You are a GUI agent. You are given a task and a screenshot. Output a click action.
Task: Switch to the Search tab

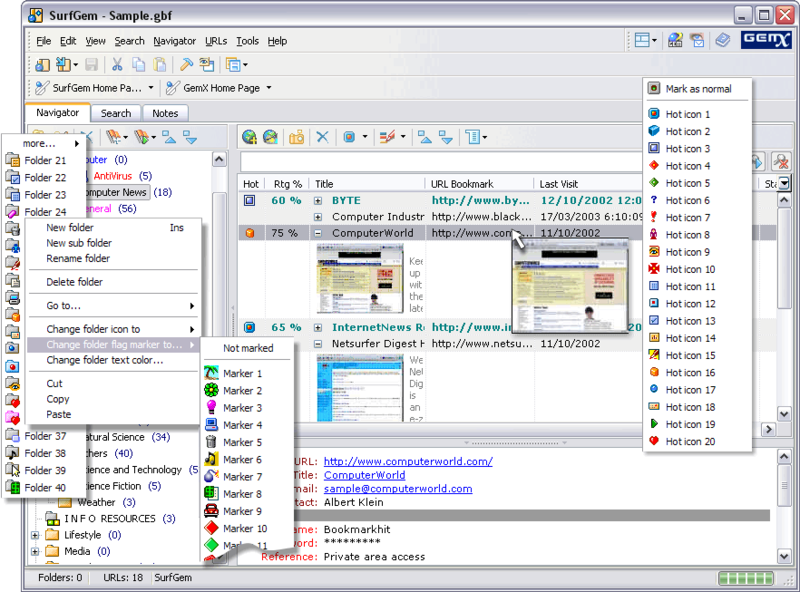pyautogui.click(x=116, y=113)
